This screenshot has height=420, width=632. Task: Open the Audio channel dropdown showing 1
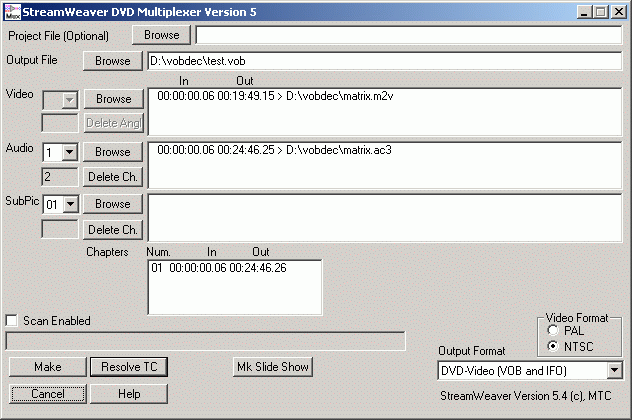click(x=70, y=152)
